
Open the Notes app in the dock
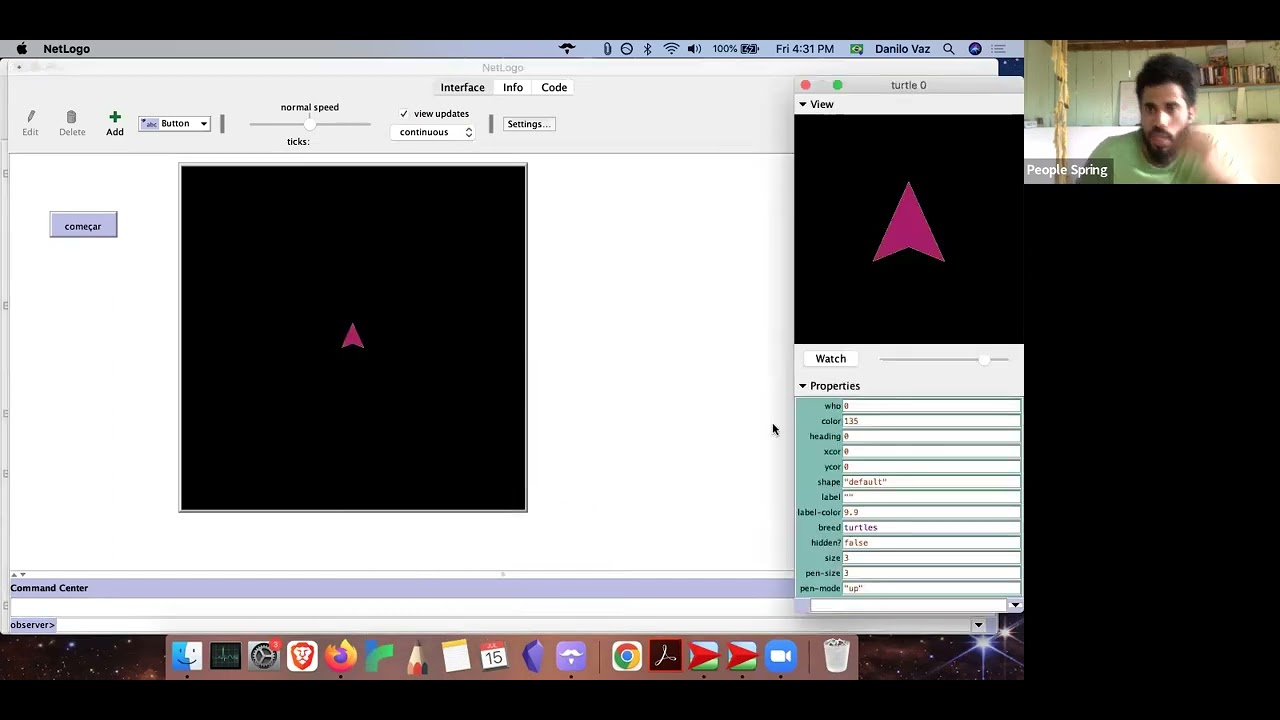(456, 656)
